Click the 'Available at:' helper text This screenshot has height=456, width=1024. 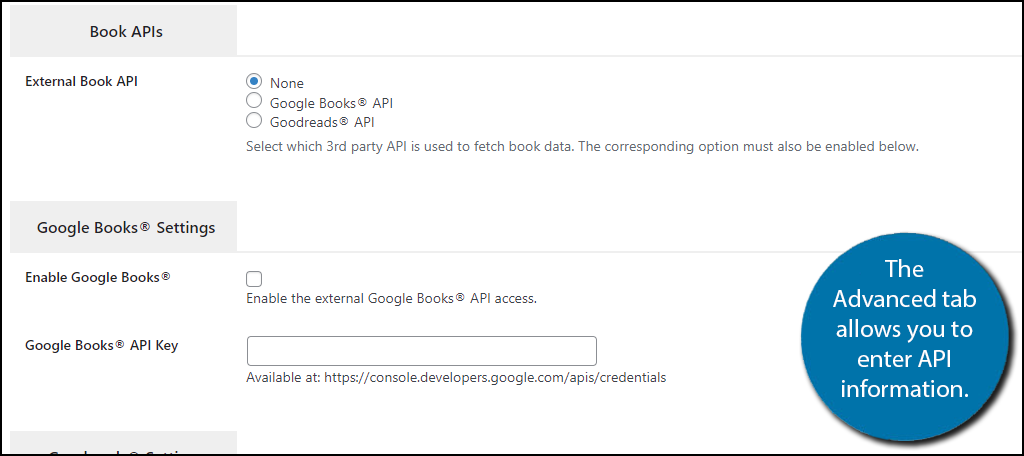(x=283, y=377)
